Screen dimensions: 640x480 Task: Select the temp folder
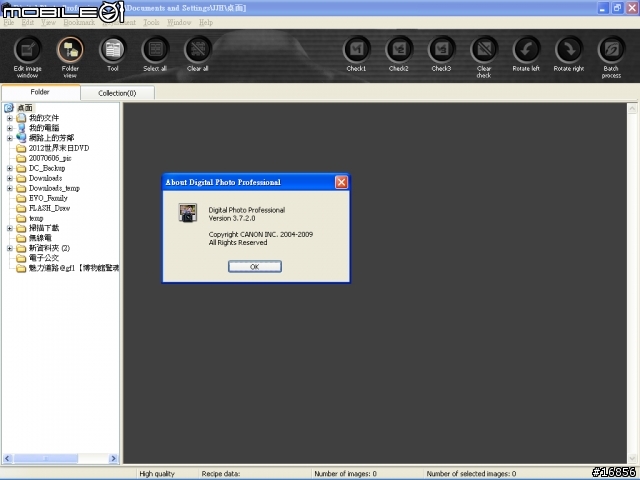[36, 218]
